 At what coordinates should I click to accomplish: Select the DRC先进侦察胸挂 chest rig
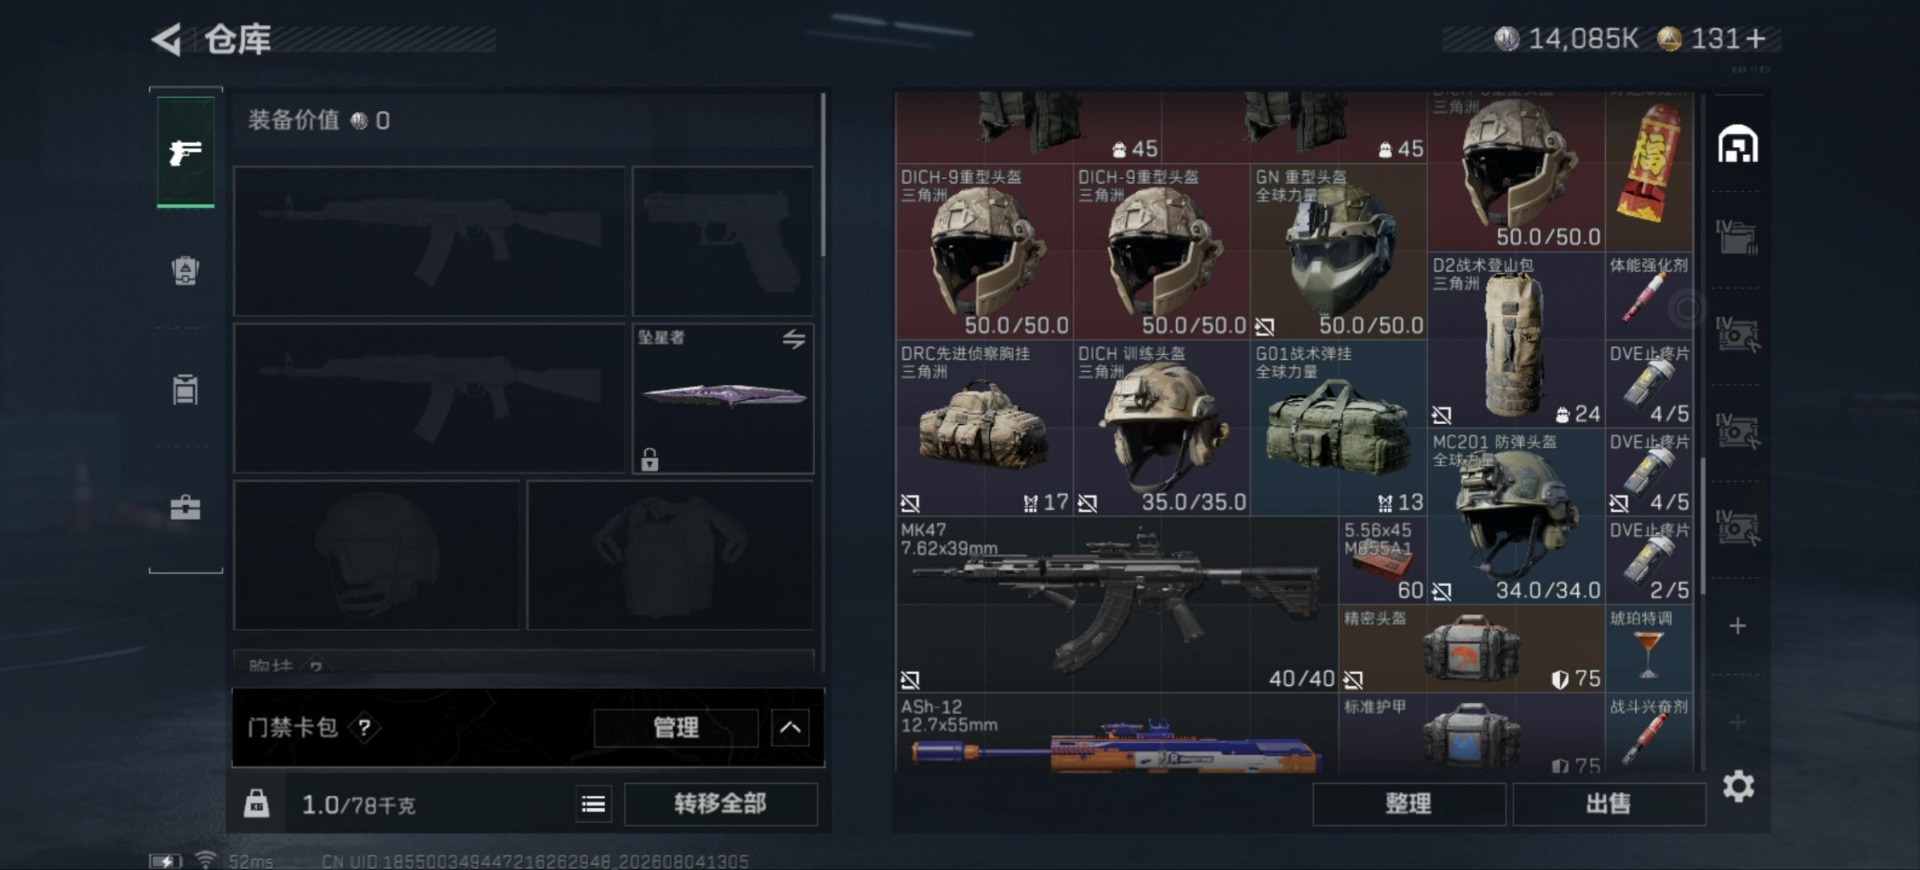coord(985,429)
